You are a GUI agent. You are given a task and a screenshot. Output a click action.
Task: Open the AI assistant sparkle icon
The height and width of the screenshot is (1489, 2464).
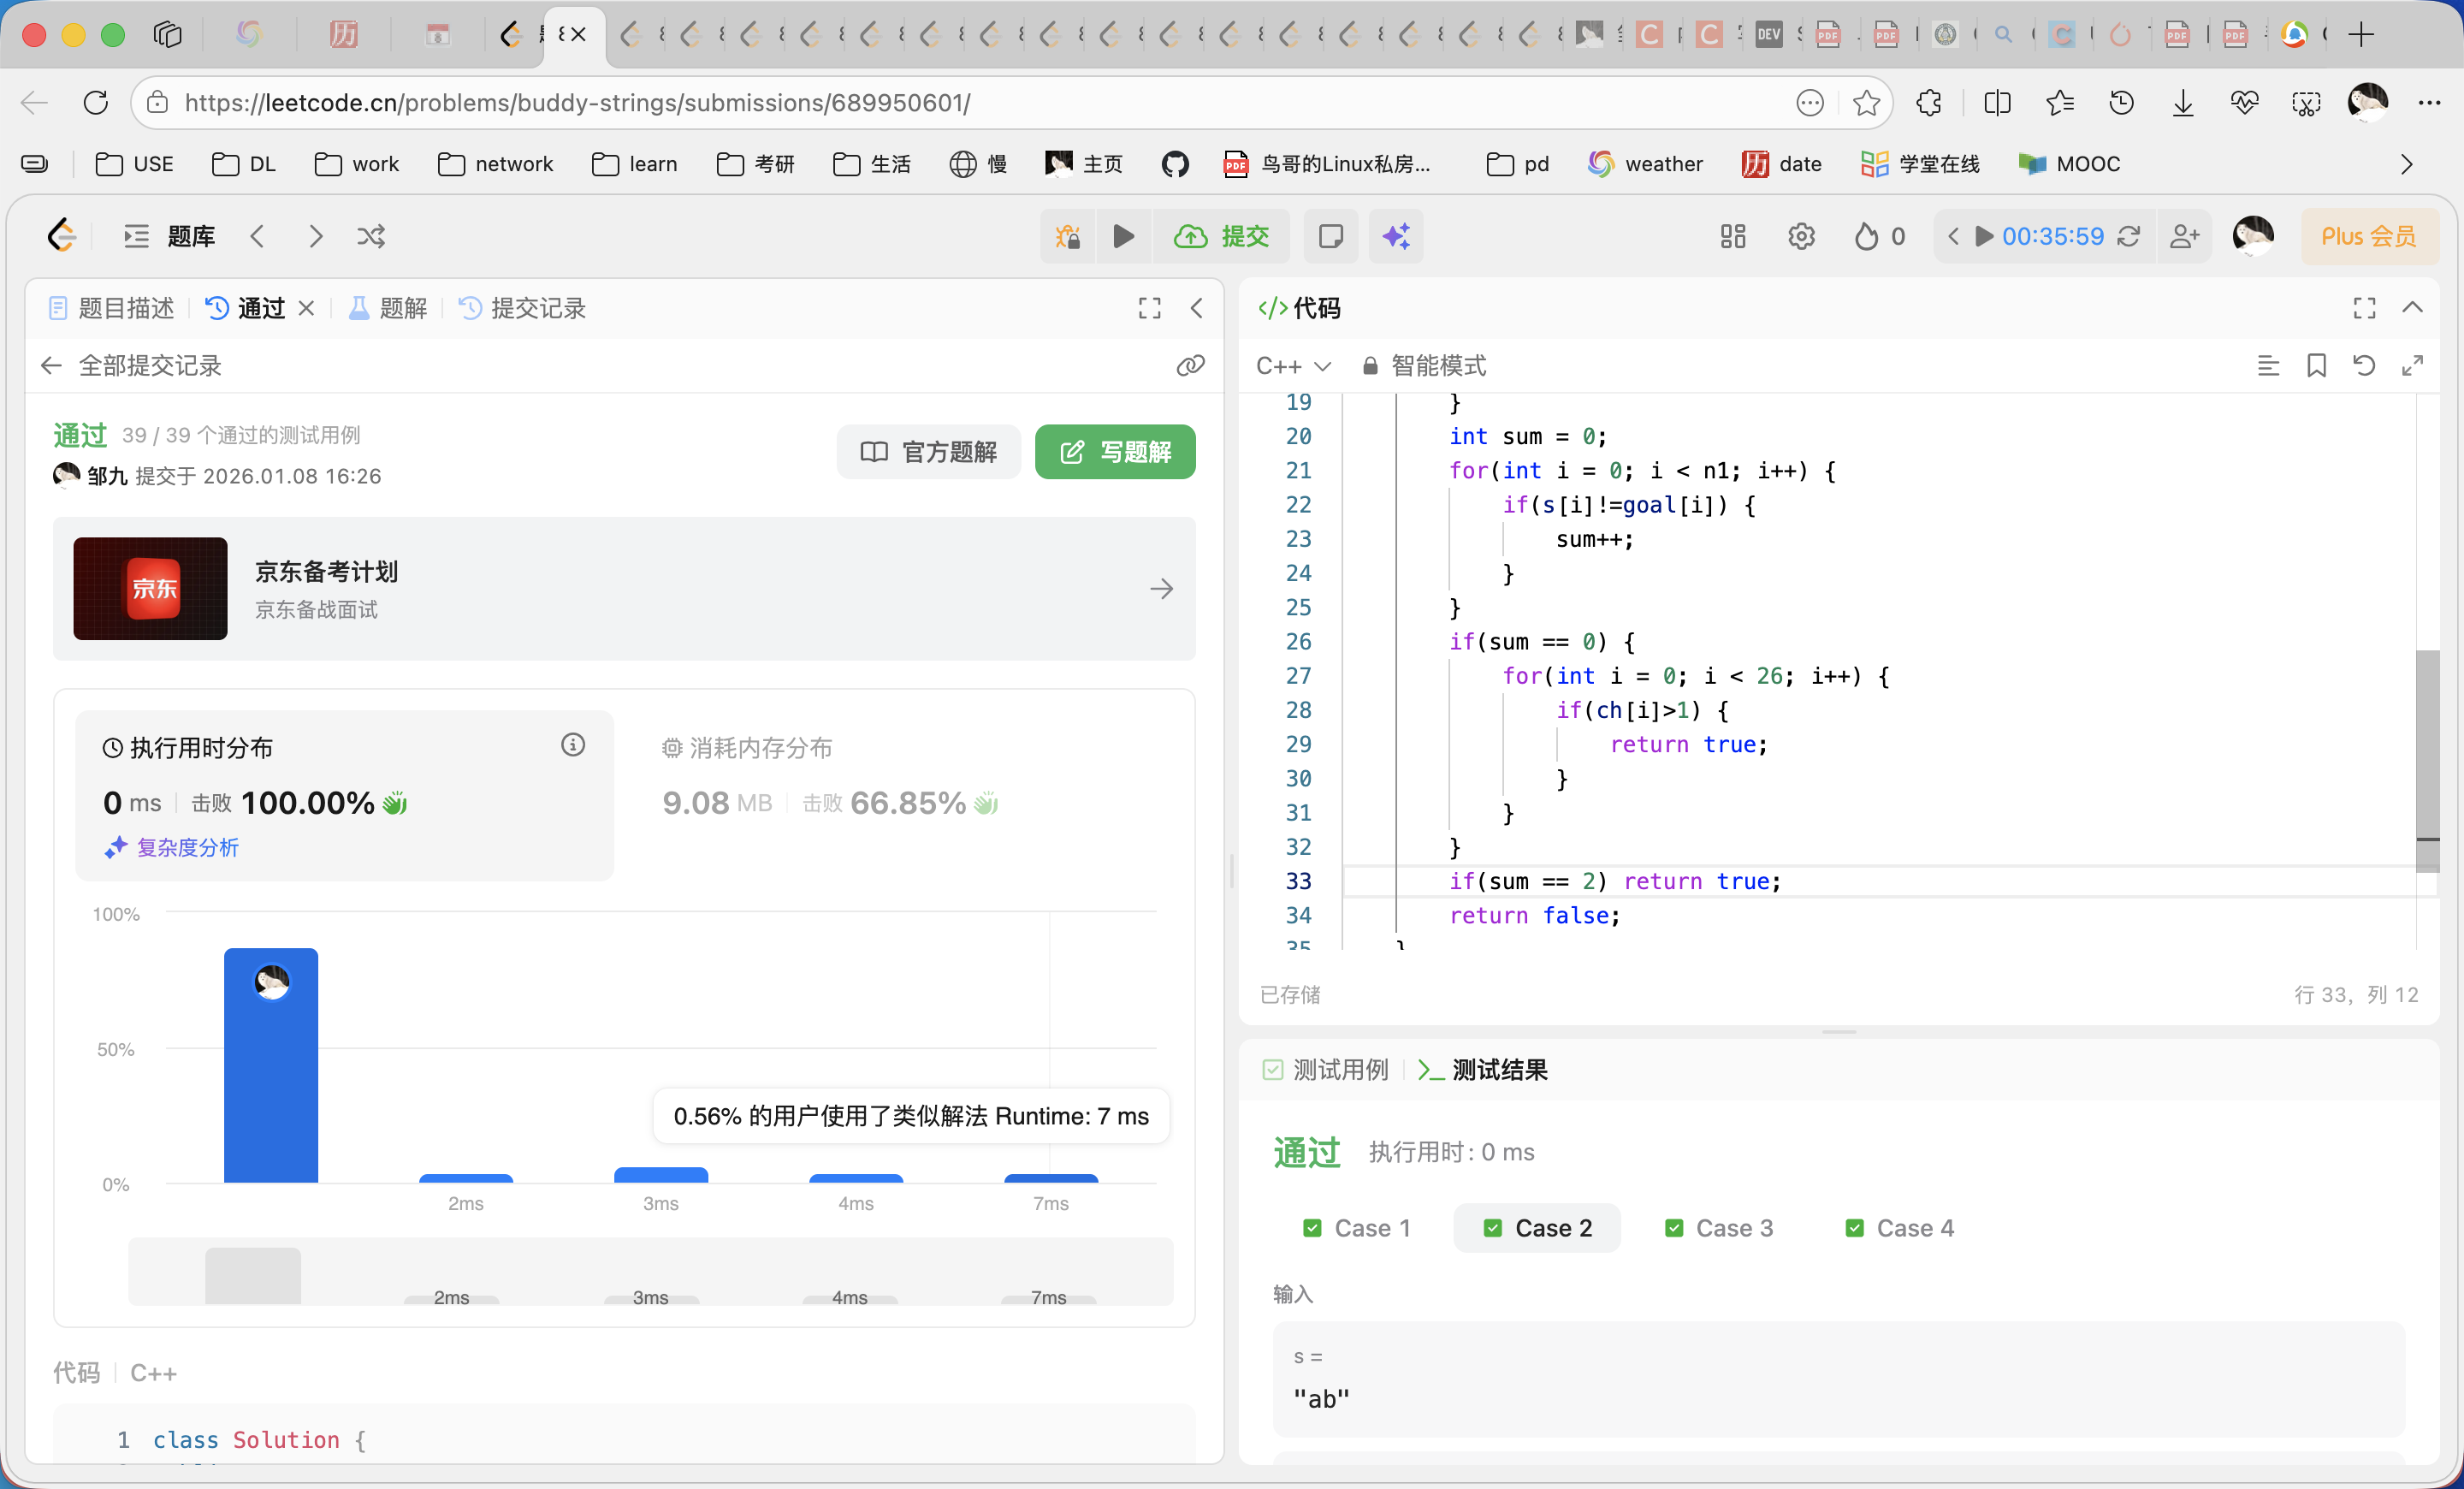tap(1396, 236)
